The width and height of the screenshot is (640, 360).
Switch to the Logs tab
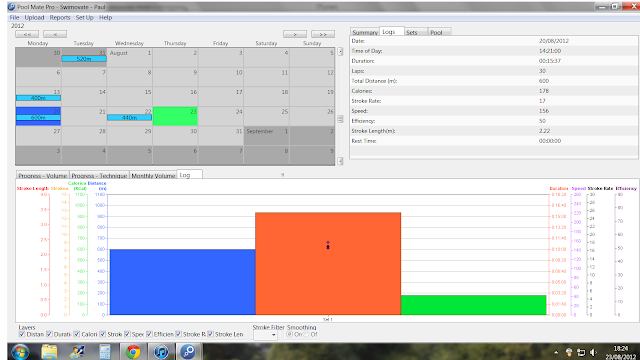pyautogui.click(x=391, y=31)
